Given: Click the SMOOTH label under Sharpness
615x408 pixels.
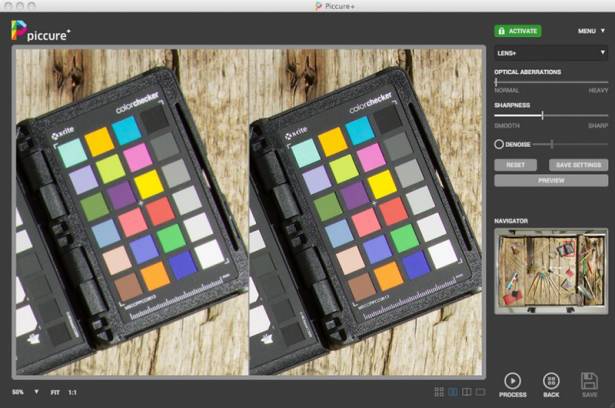Looking at the screenshot, I should pyautogui.click(x=507, y=126).
